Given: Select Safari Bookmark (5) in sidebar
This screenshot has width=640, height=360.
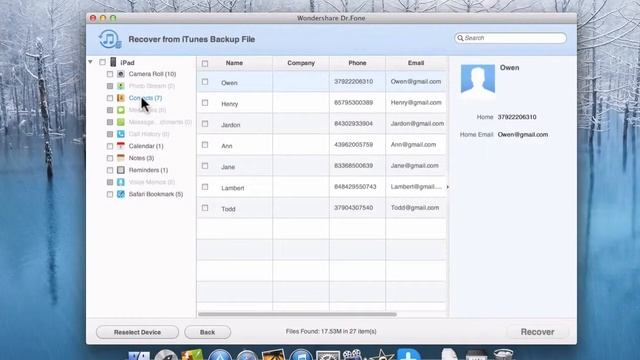Looking at the screenshot, I should coord(156,194).
